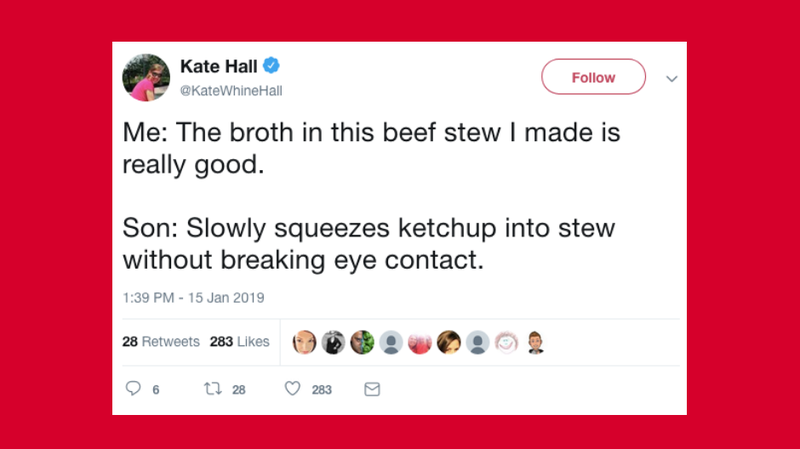Click the blue verified badge
The width and height of the screenshot is (800, 449).
pos(271,66)
